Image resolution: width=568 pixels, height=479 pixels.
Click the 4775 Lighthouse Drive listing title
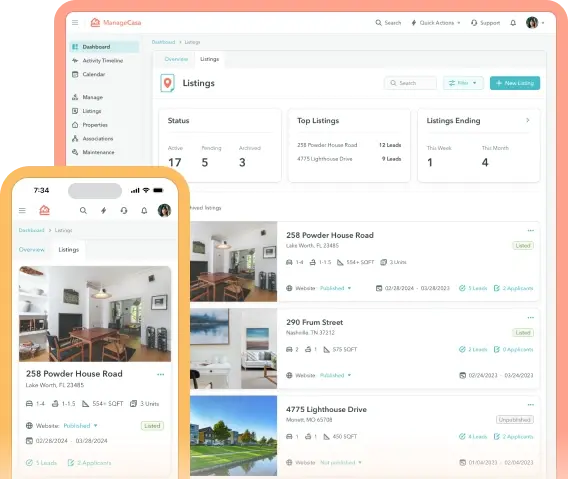point(326,409)
